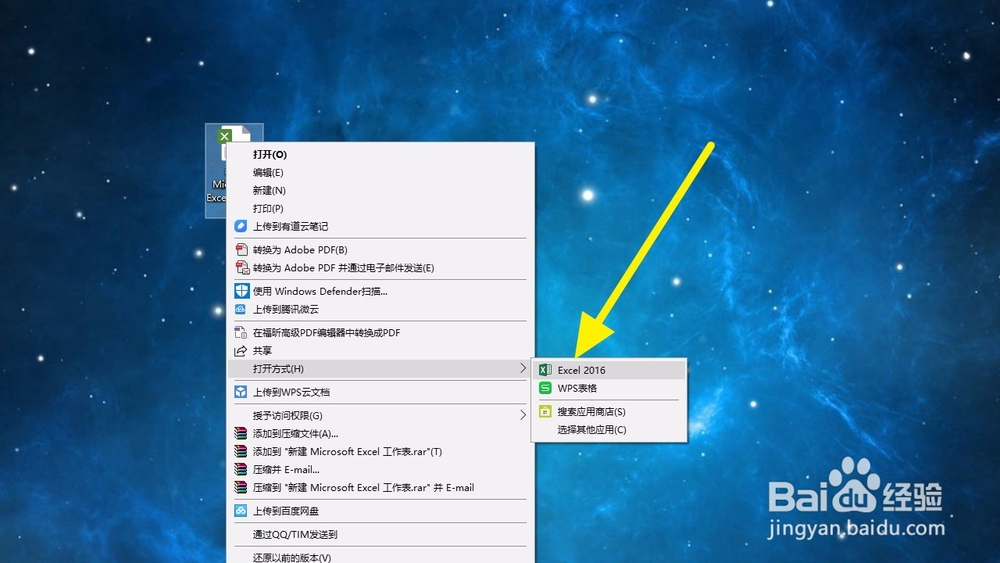Choose 压缩到 "新建 Microsoft Excel 工作表.rar" 并 E-mail

click(x=380, y=487)
